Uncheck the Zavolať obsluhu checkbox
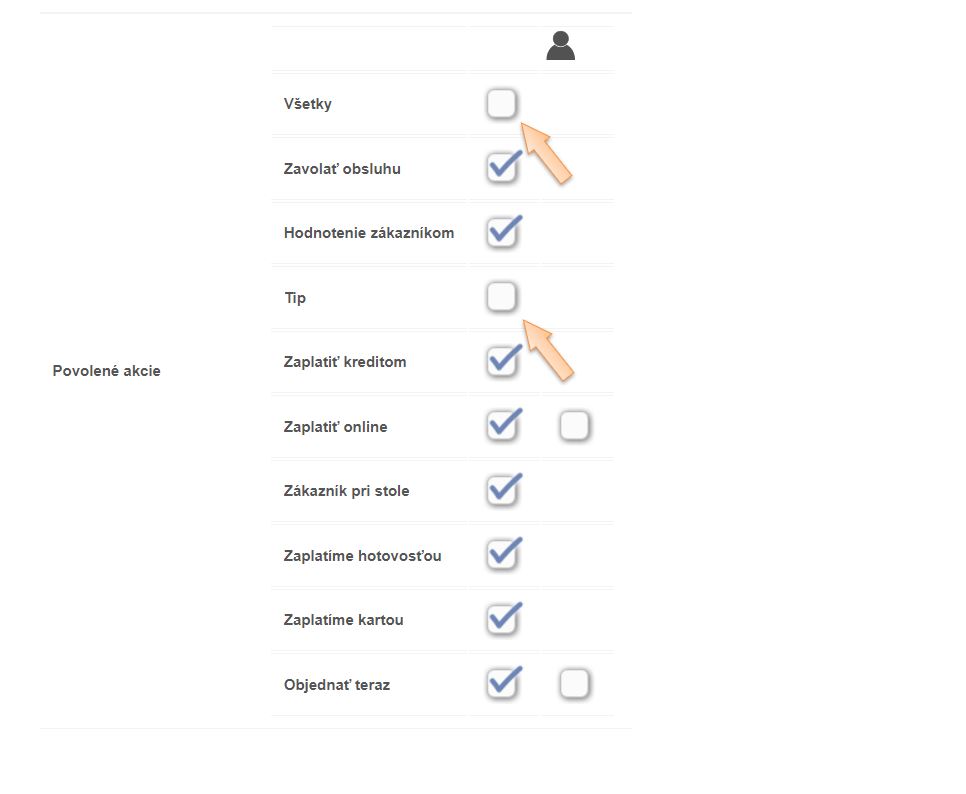The image size is (966, 794). (502, 168)
